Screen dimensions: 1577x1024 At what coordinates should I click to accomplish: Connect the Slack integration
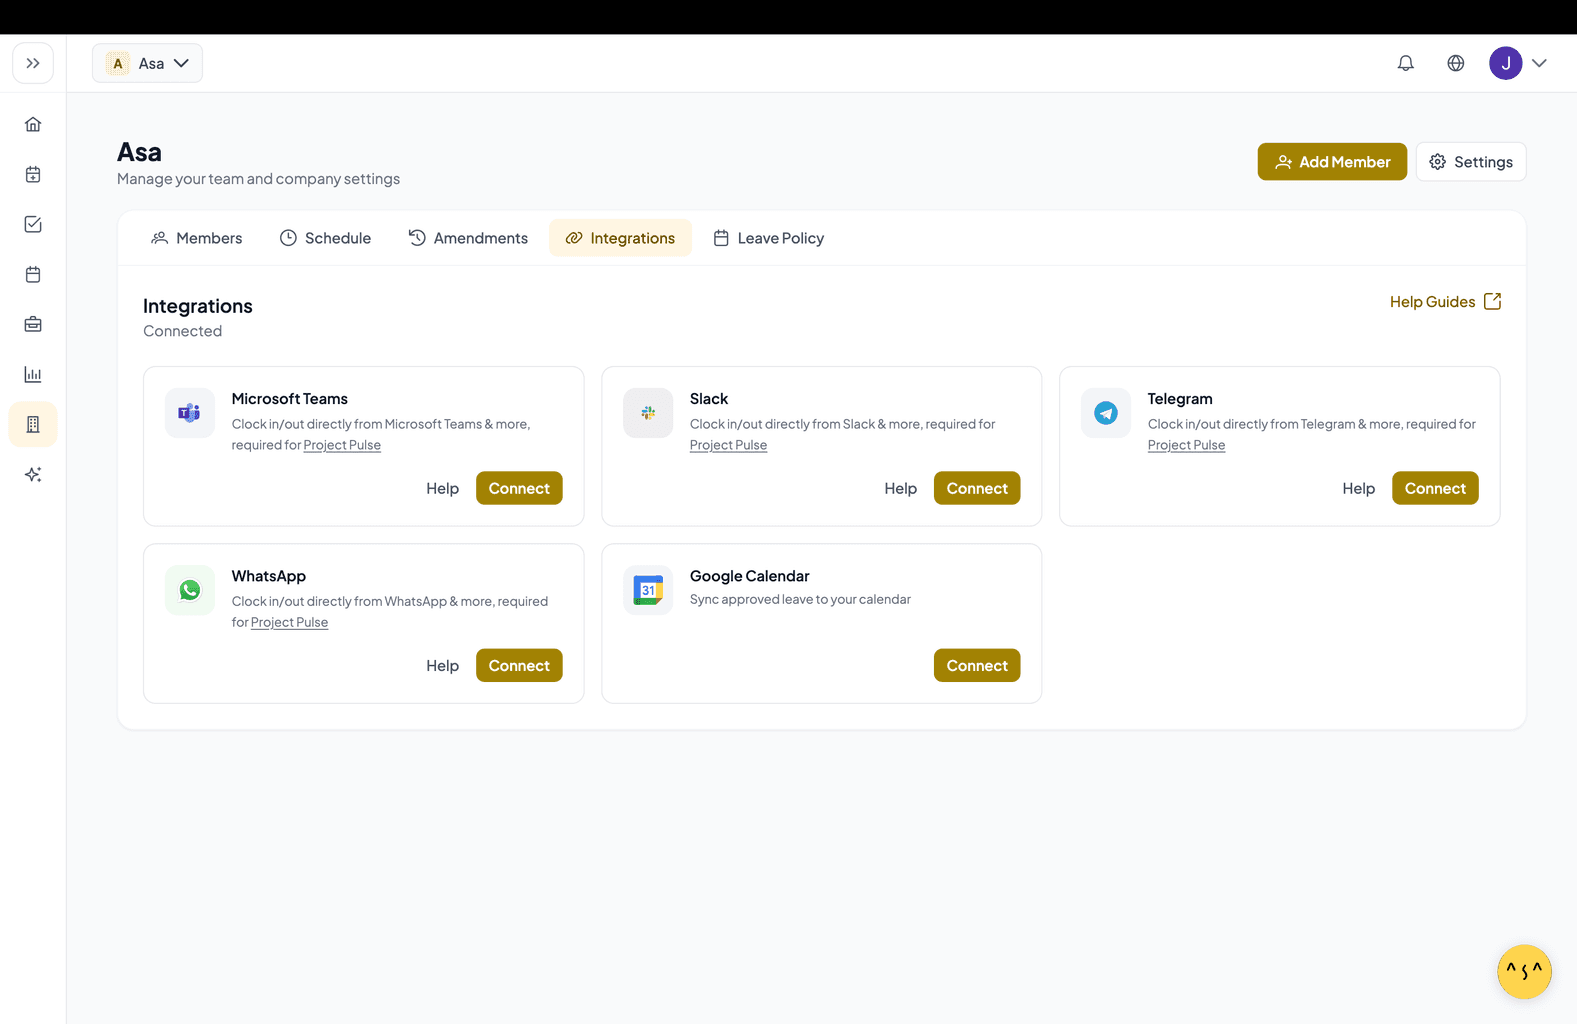coord(976,488)
